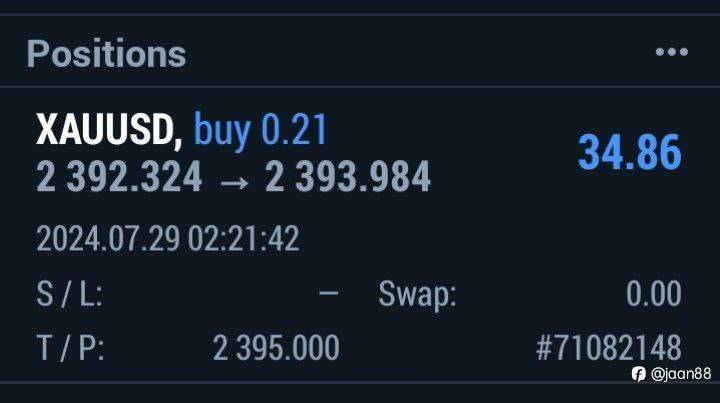The height and width of the screenshot is (403, 720).
Task: Tap the open price 2 392.324
Action: pyautogui.click(x=119, y=178)
